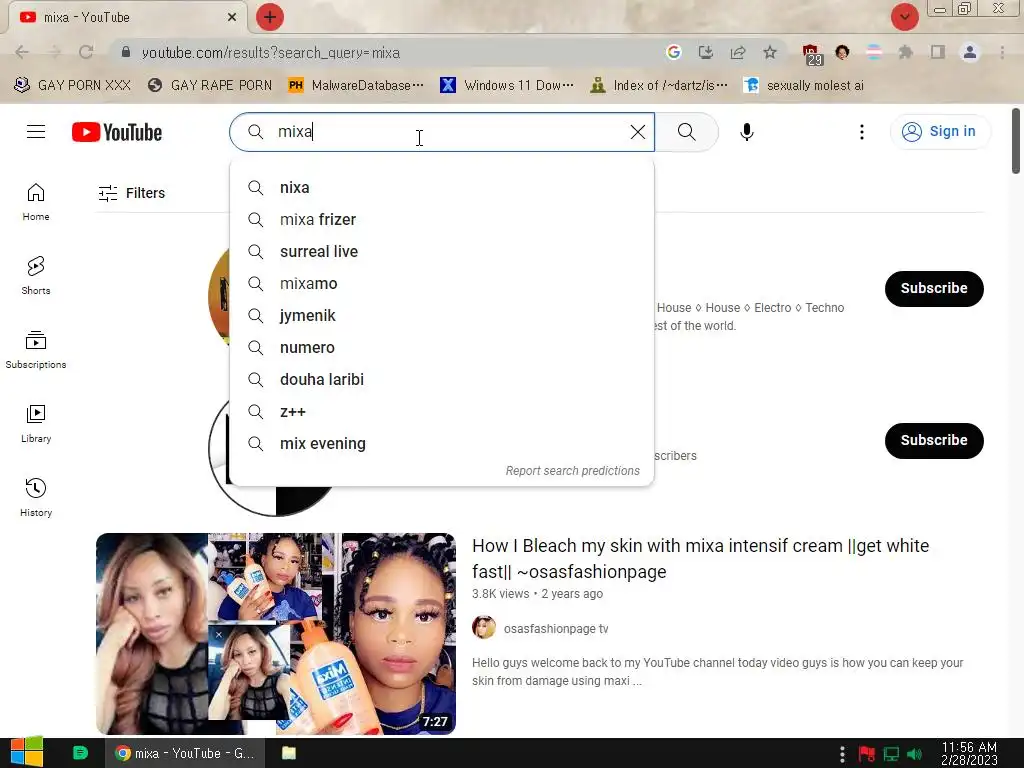This screenshot has width=1024, height=768.
Task: Click the Sign in button
Action: (x=940, y=132)
